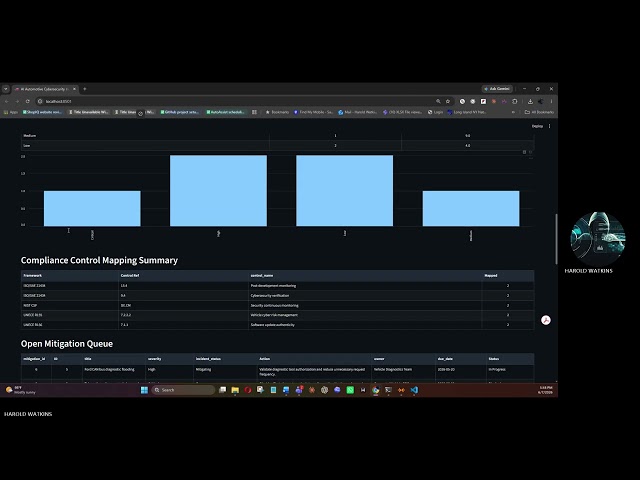Open File Explorer from the taskbar
Image resolution: width=640 pixels, height=480 pixels.
pyautogui.click(x=235, y=390)
